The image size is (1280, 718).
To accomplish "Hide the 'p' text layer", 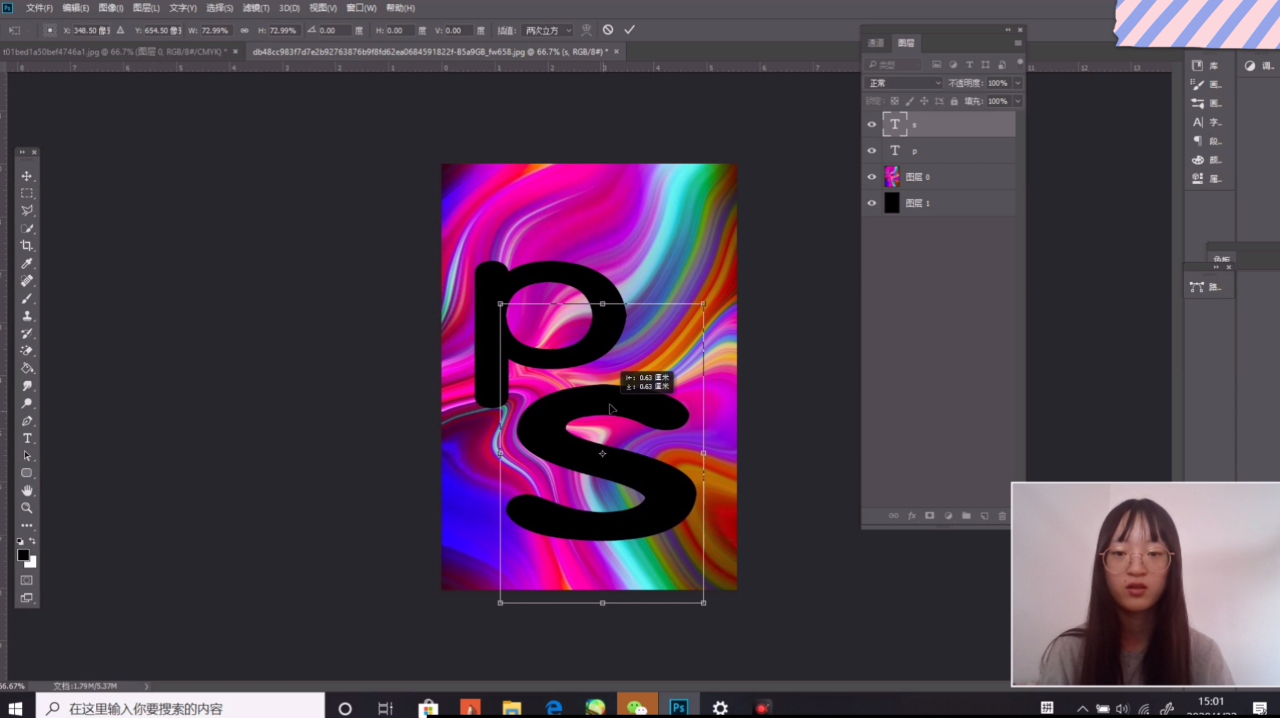I will click(871, 151).
